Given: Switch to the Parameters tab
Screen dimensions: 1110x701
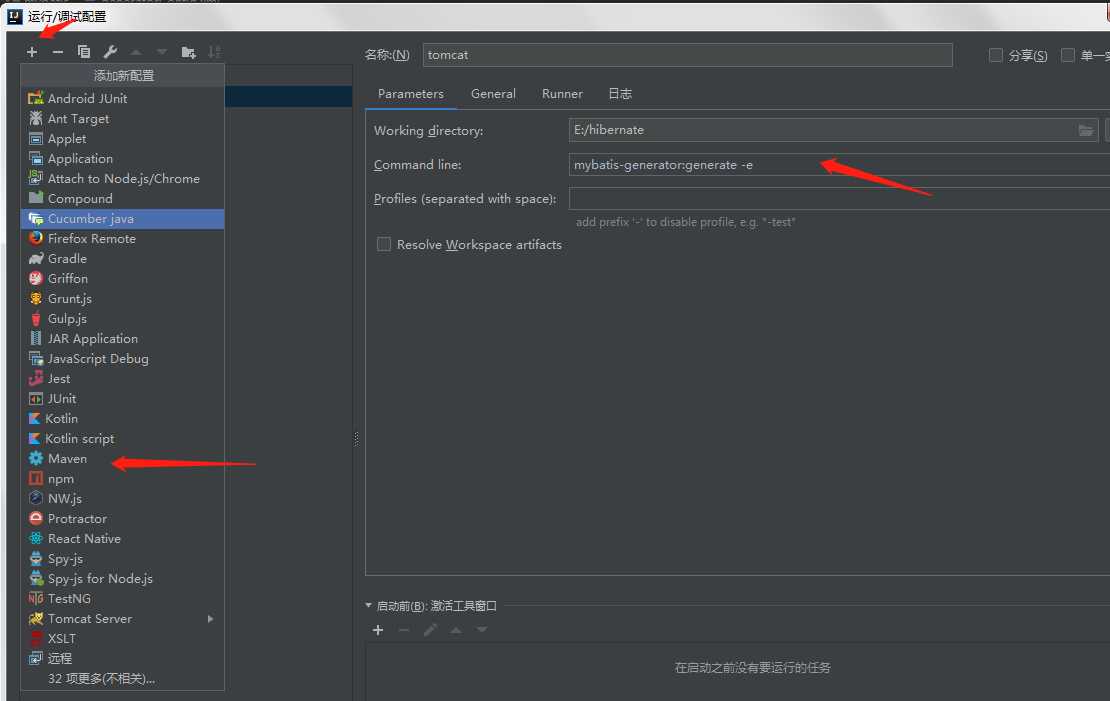Looking at the screenshot, I should tap(411, 94).
